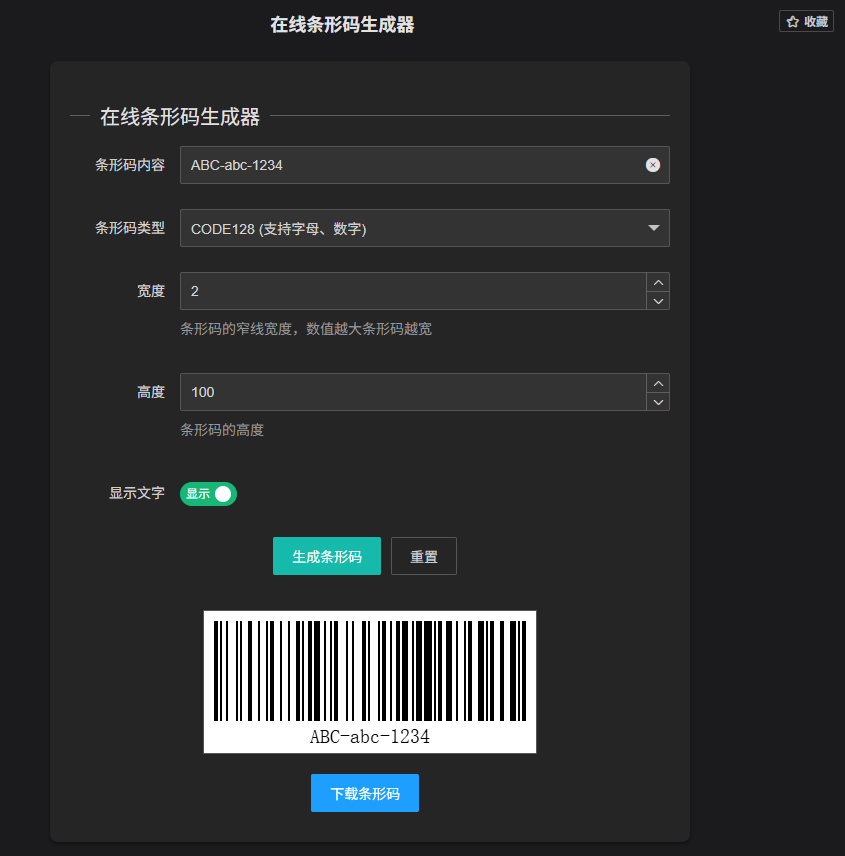
Task: Click the 生成条形码 button
Action: click(326, 556)
